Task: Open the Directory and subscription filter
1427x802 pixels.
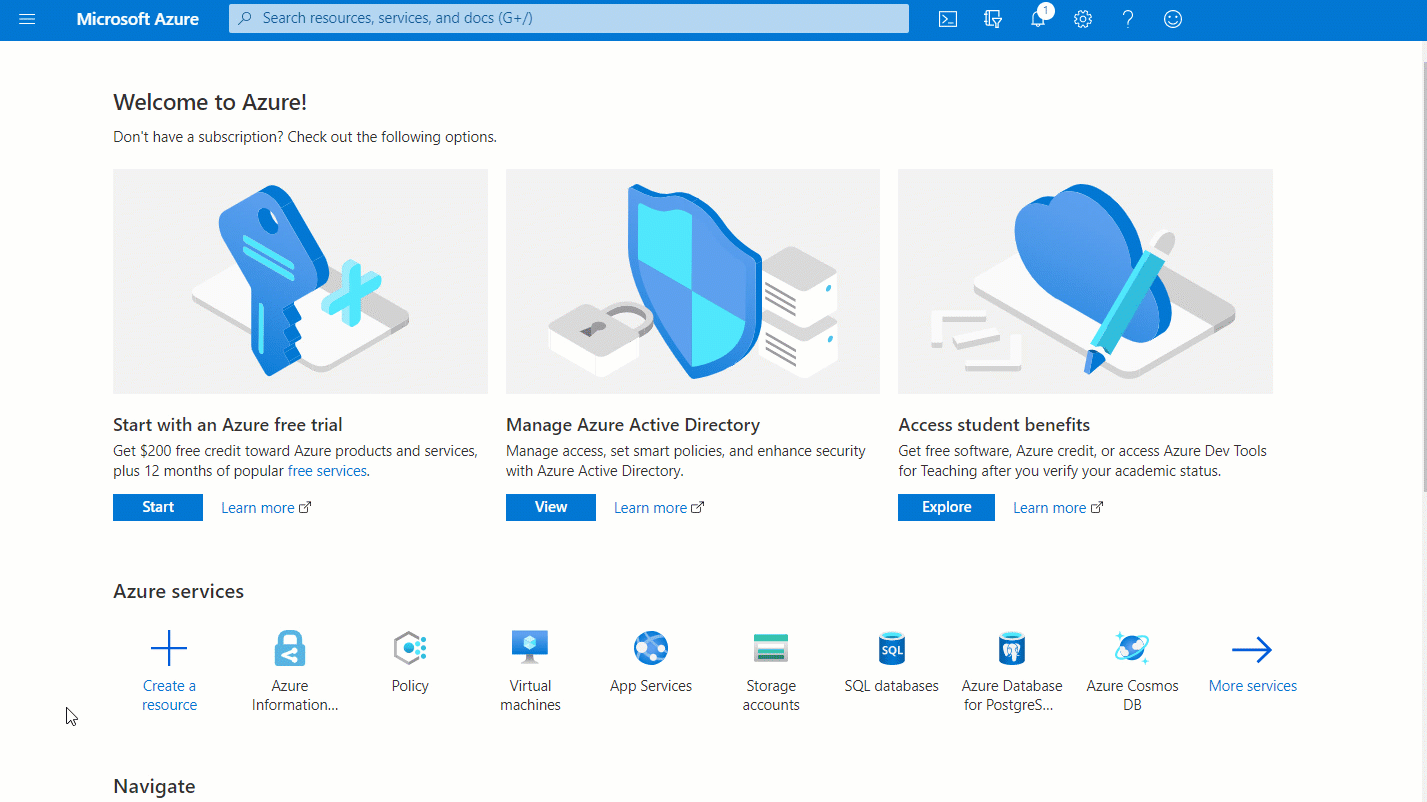Action: 993,19
